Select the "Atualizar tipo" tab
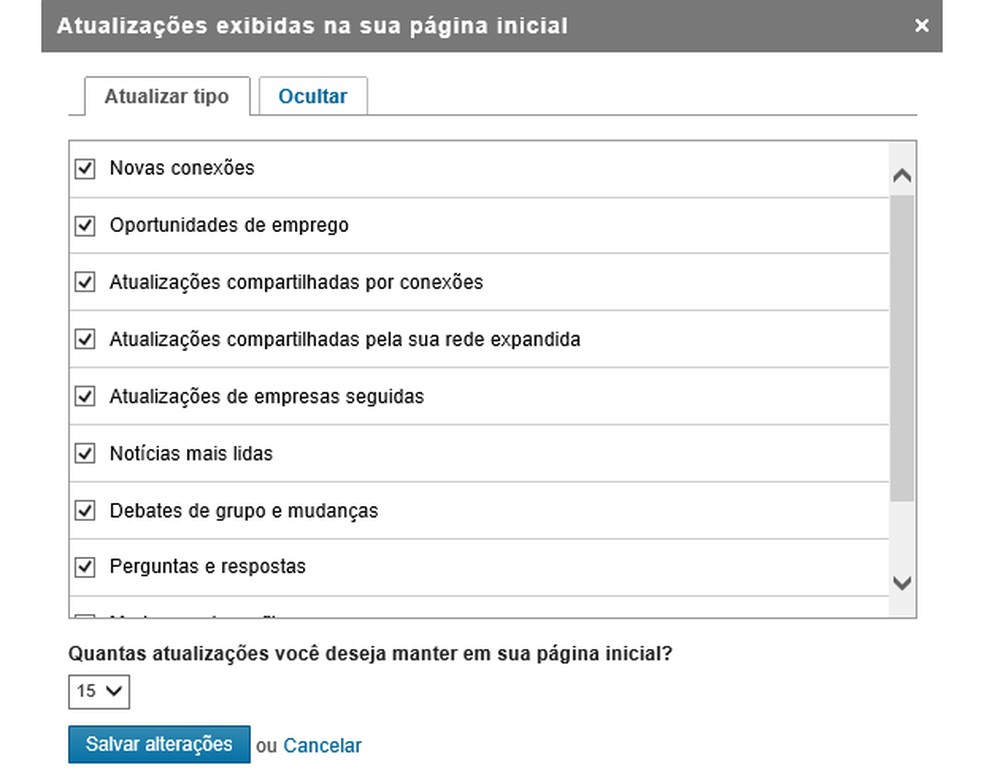This screenshot has width=984, height=773. [x=166, y=96]
